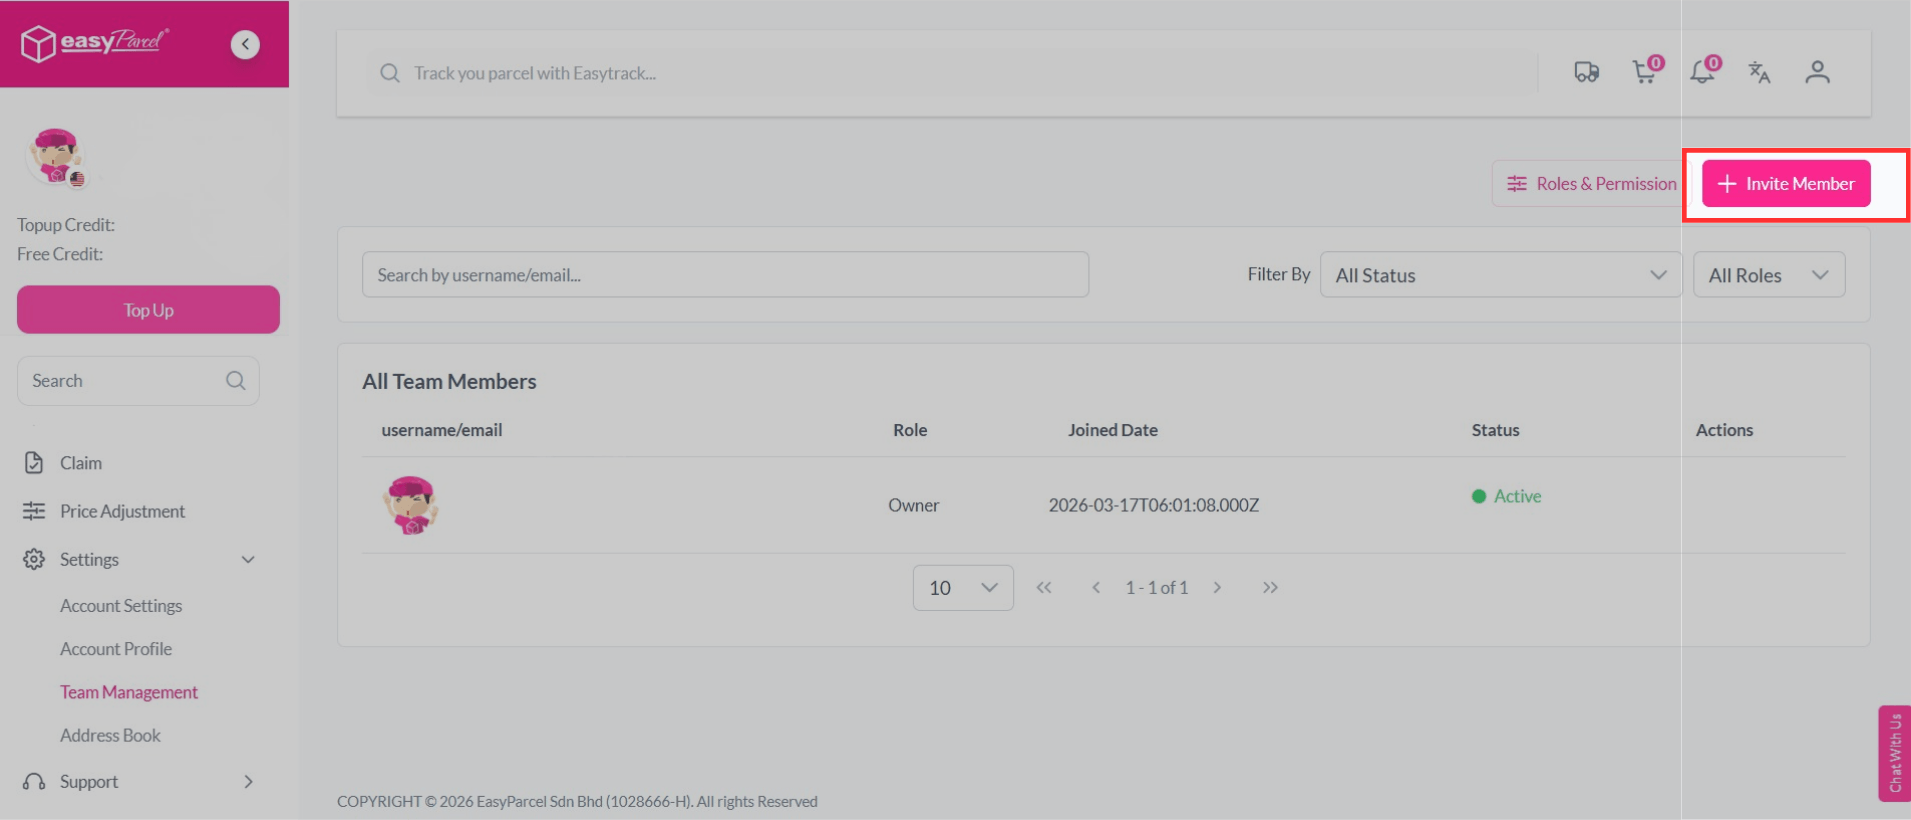The image size is (1911, 820).
Task: Open Address Book in sidebar
Action: (110, 735)
